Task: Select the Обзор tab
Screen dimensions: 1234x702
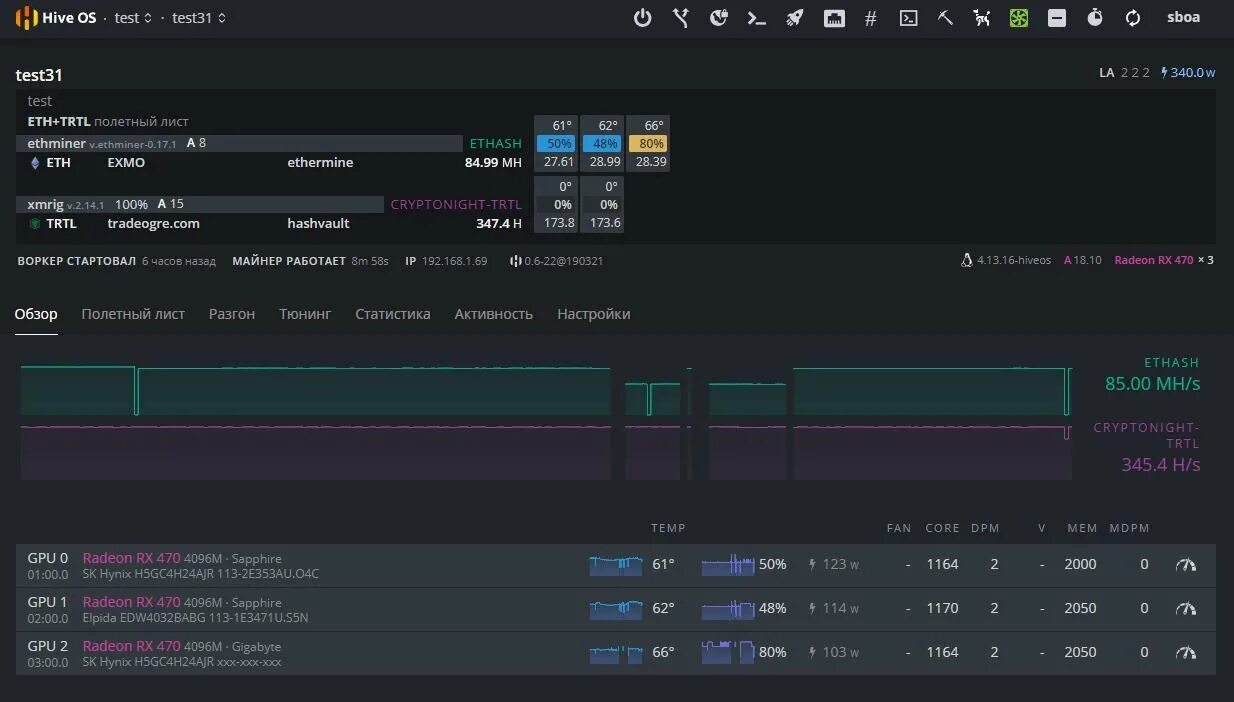Action: coord(36,314)
